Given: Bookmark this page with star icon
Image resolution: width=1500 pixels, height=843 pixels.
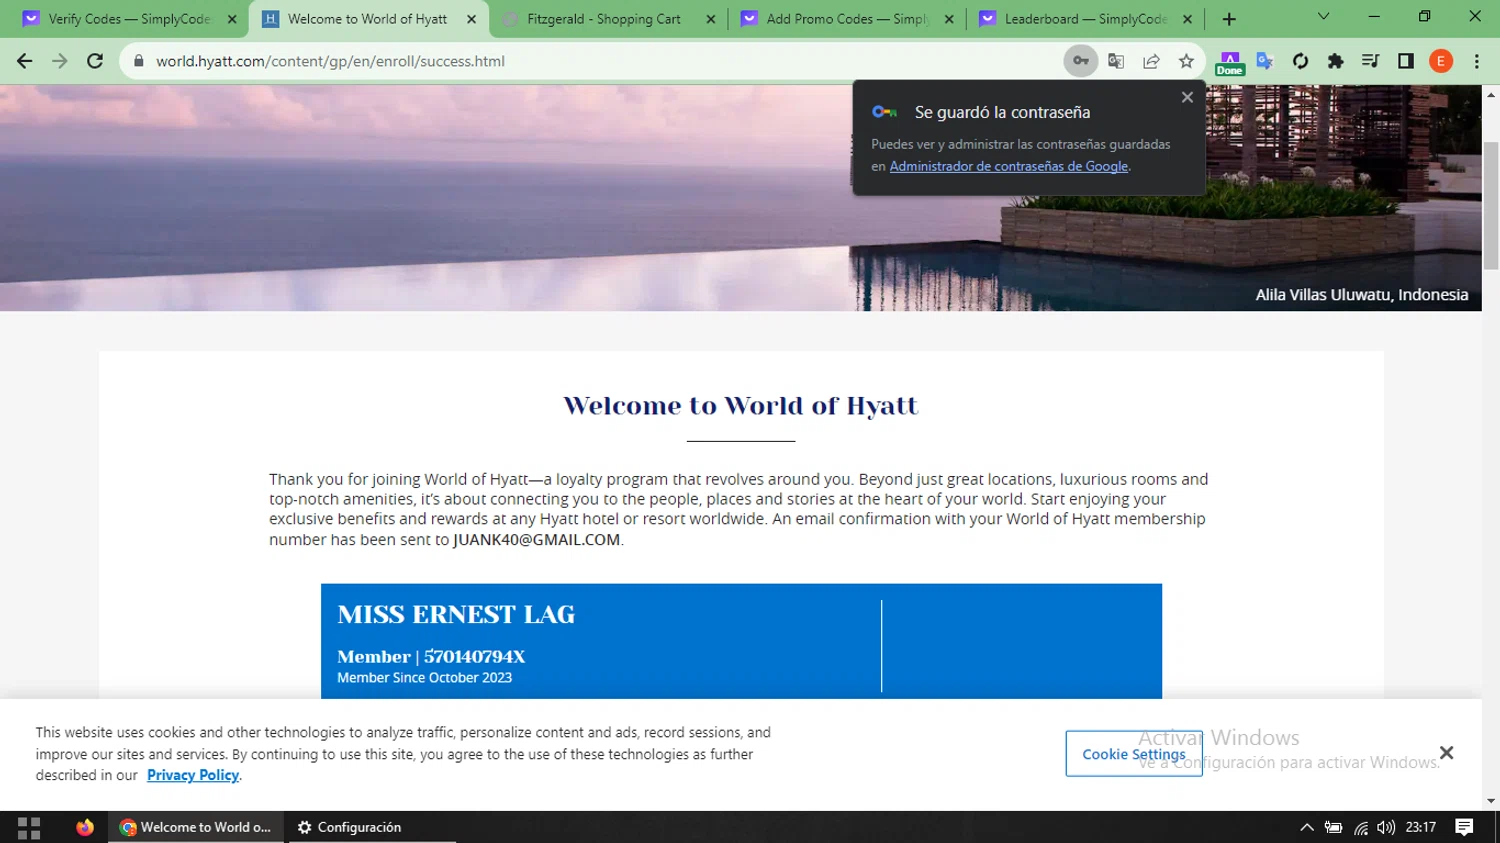Looking at the screenshot, I should tap(1186, 61).
